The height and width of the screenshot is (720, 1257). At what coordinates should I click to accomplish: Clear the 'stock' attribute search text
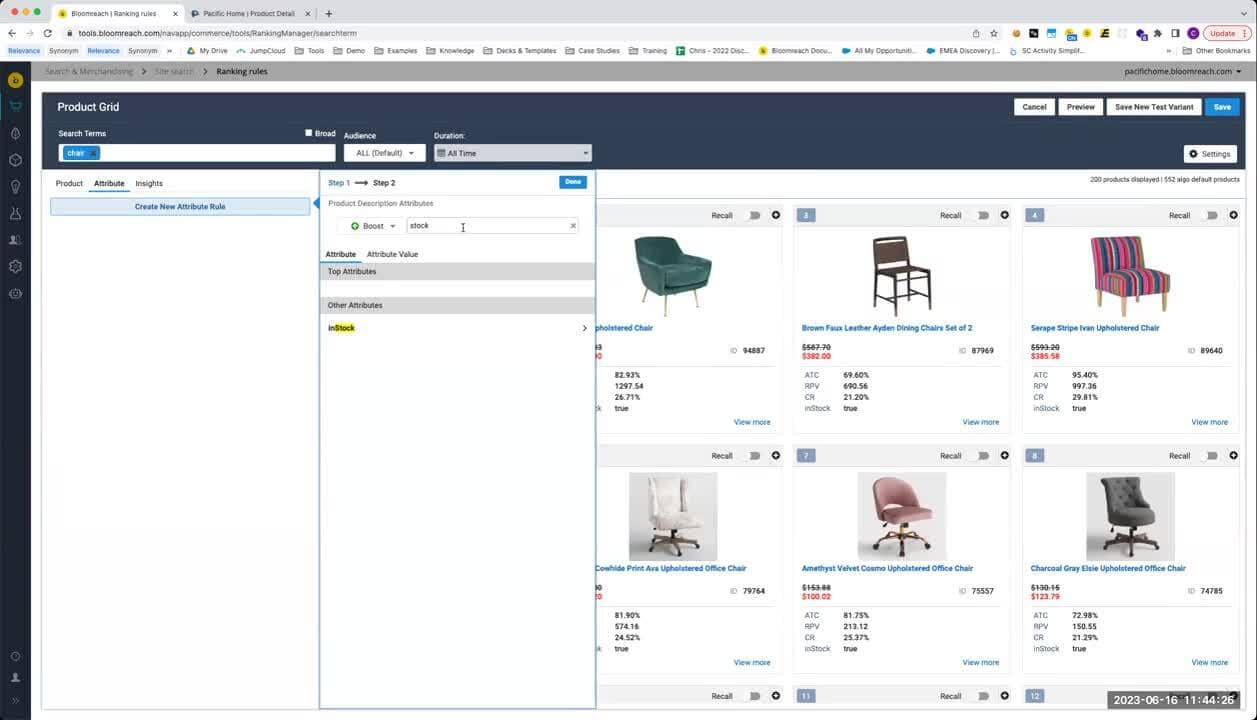tap(573, 226)
